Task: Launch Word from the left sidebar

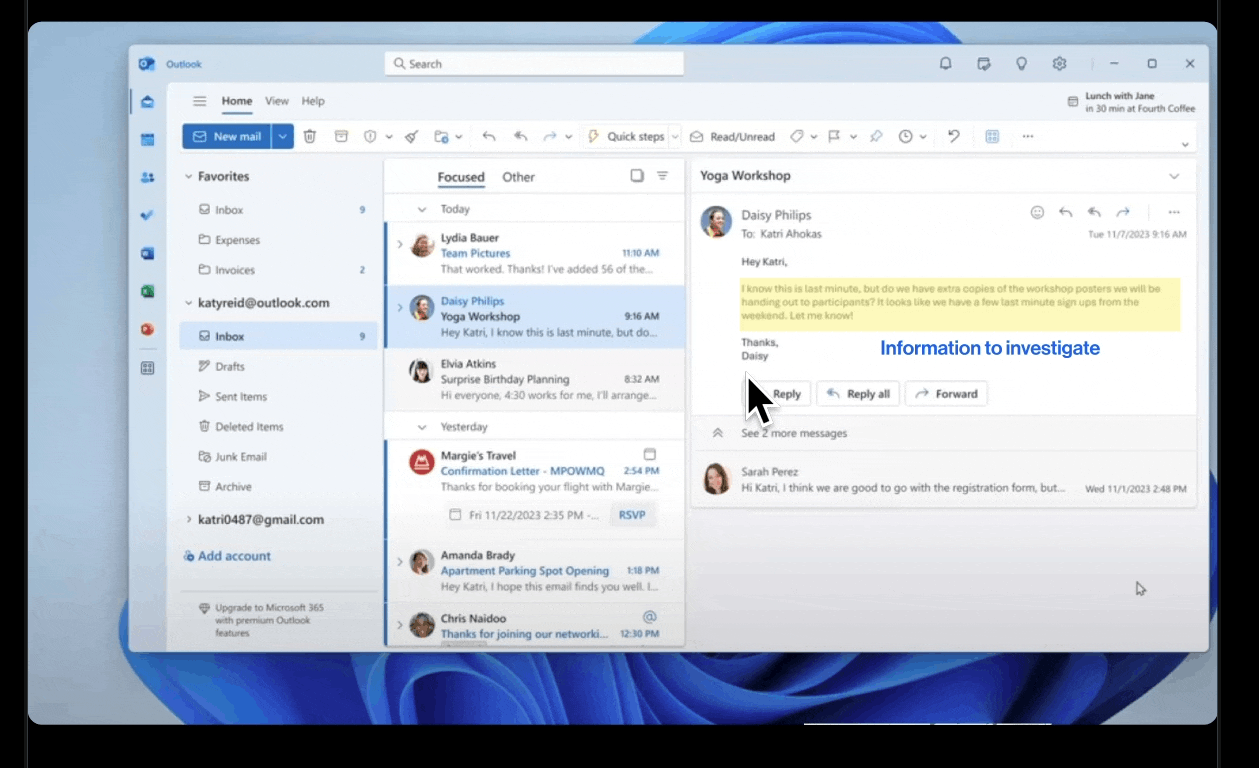Action: point(148,253)
